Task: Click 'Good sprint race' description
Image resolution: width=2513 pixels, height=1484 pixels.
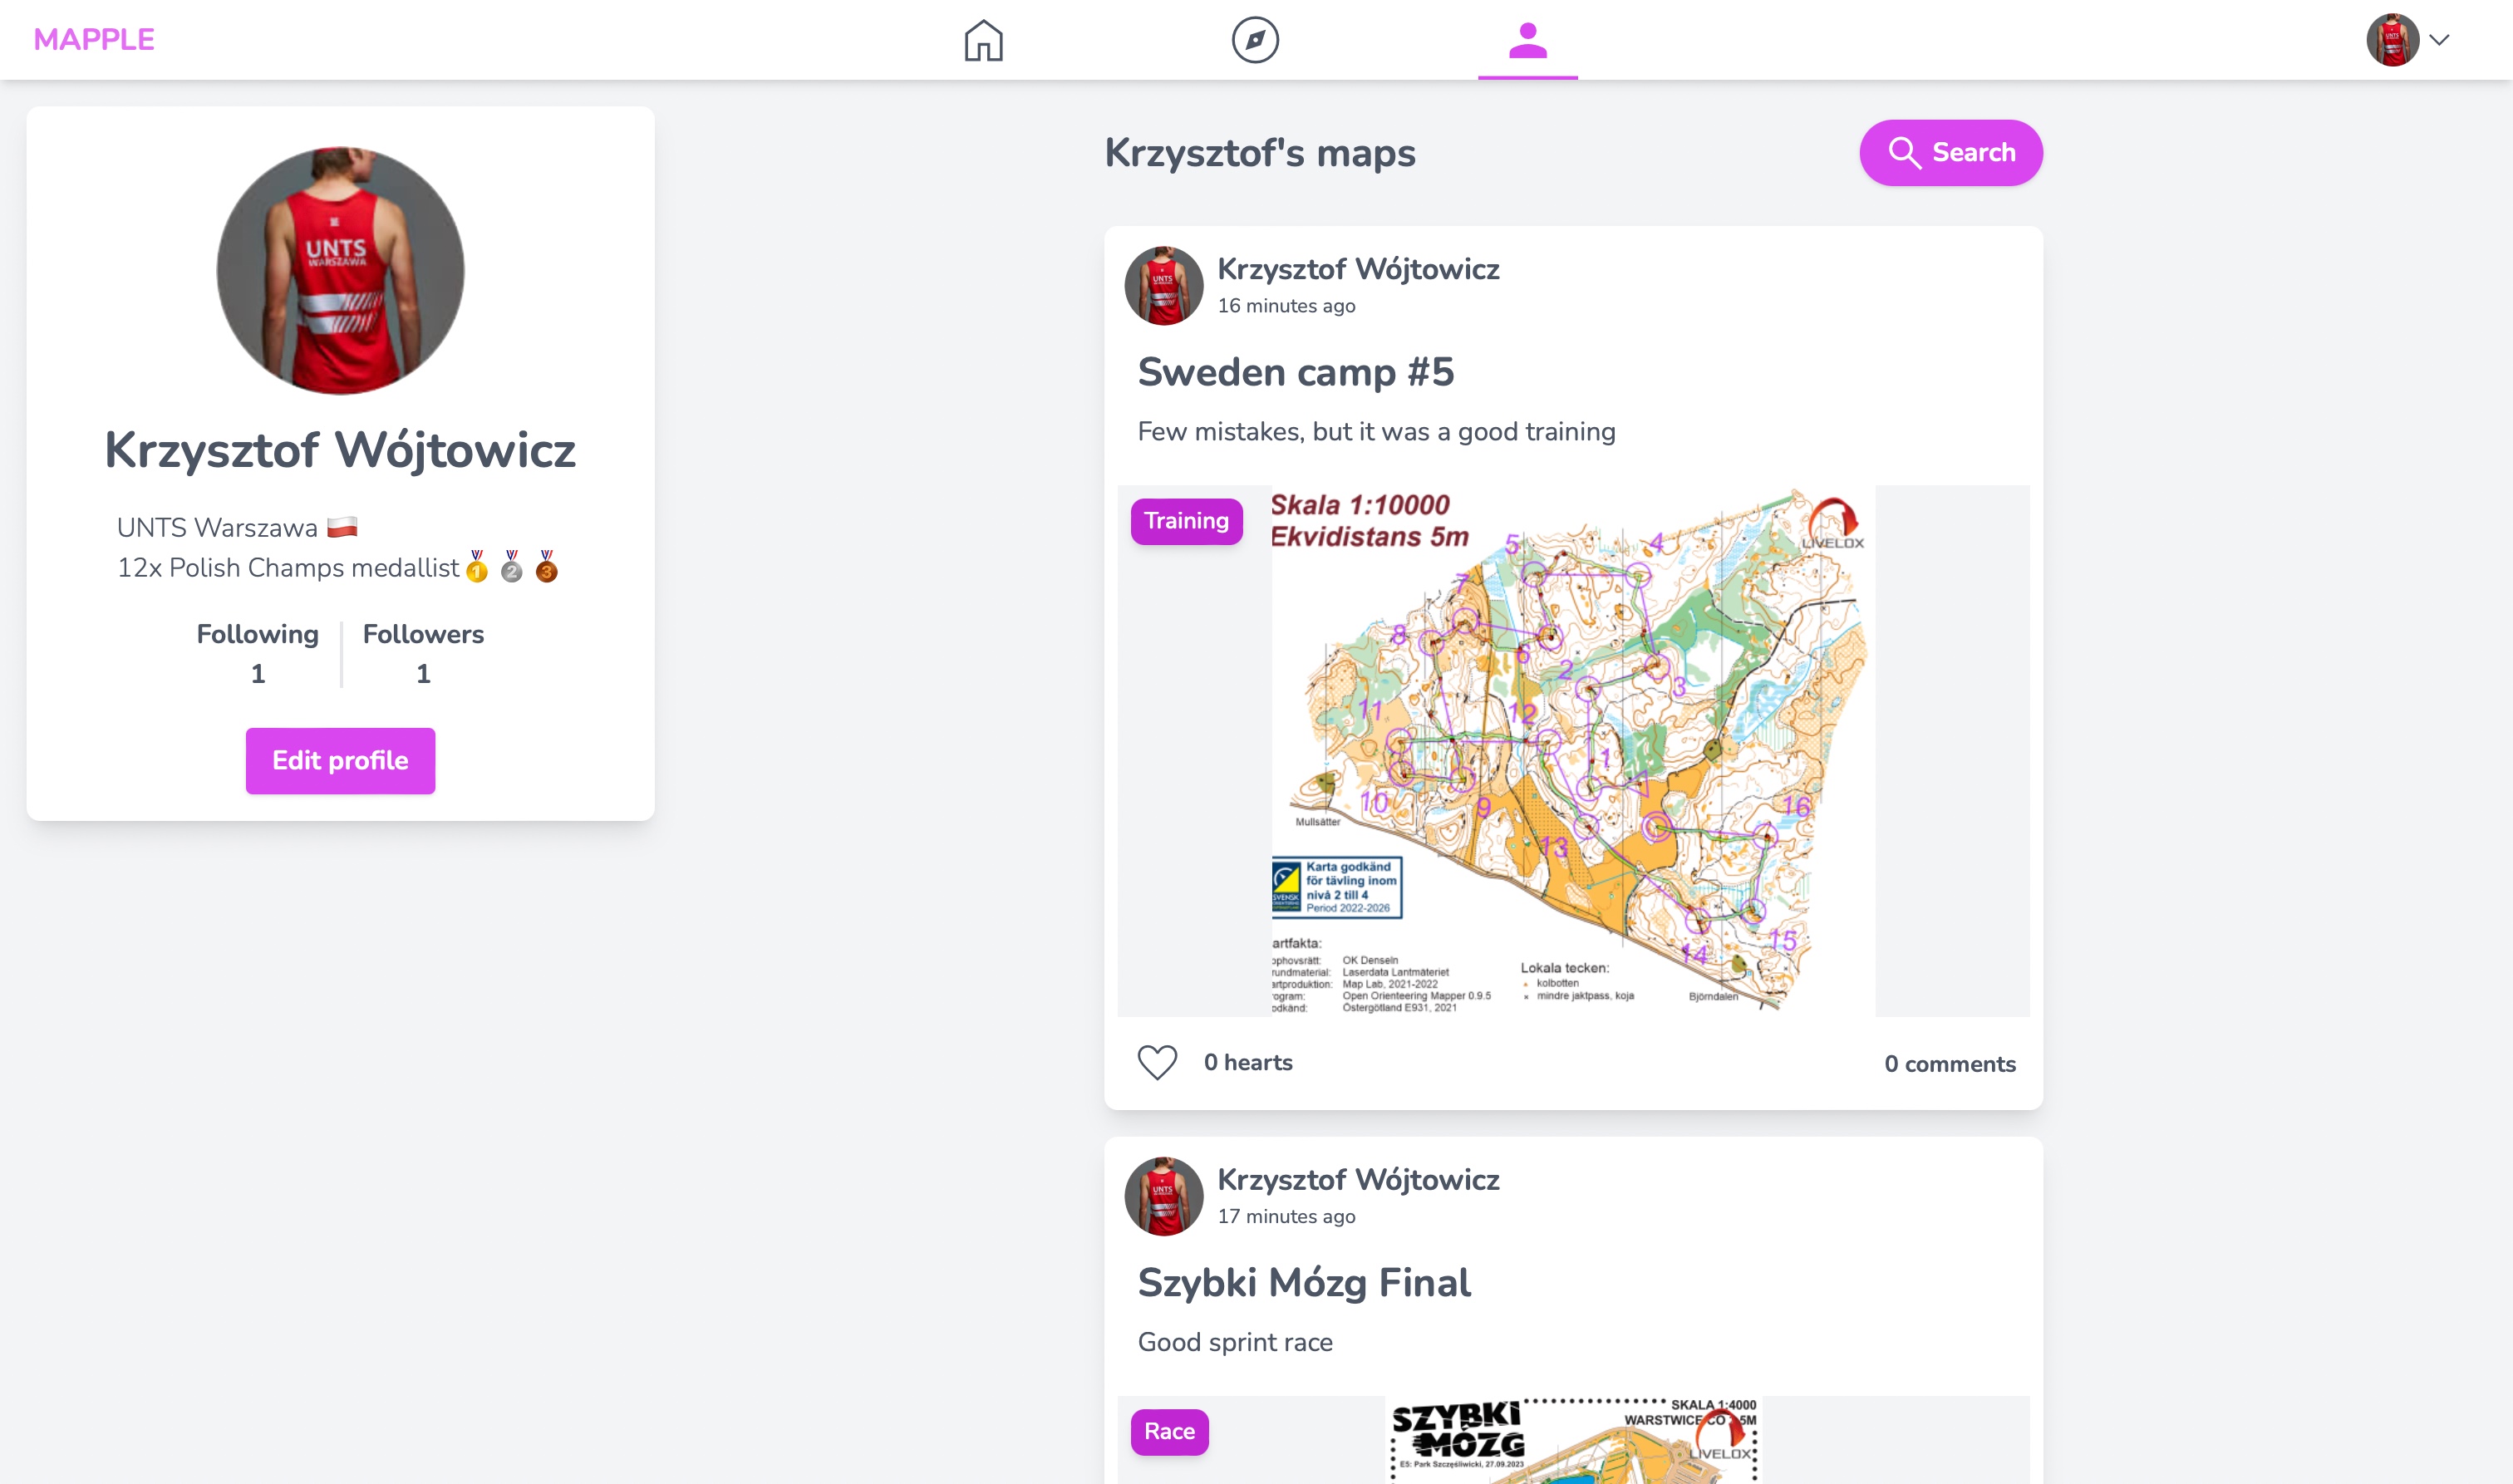Action: [x=1235, y=1343]
